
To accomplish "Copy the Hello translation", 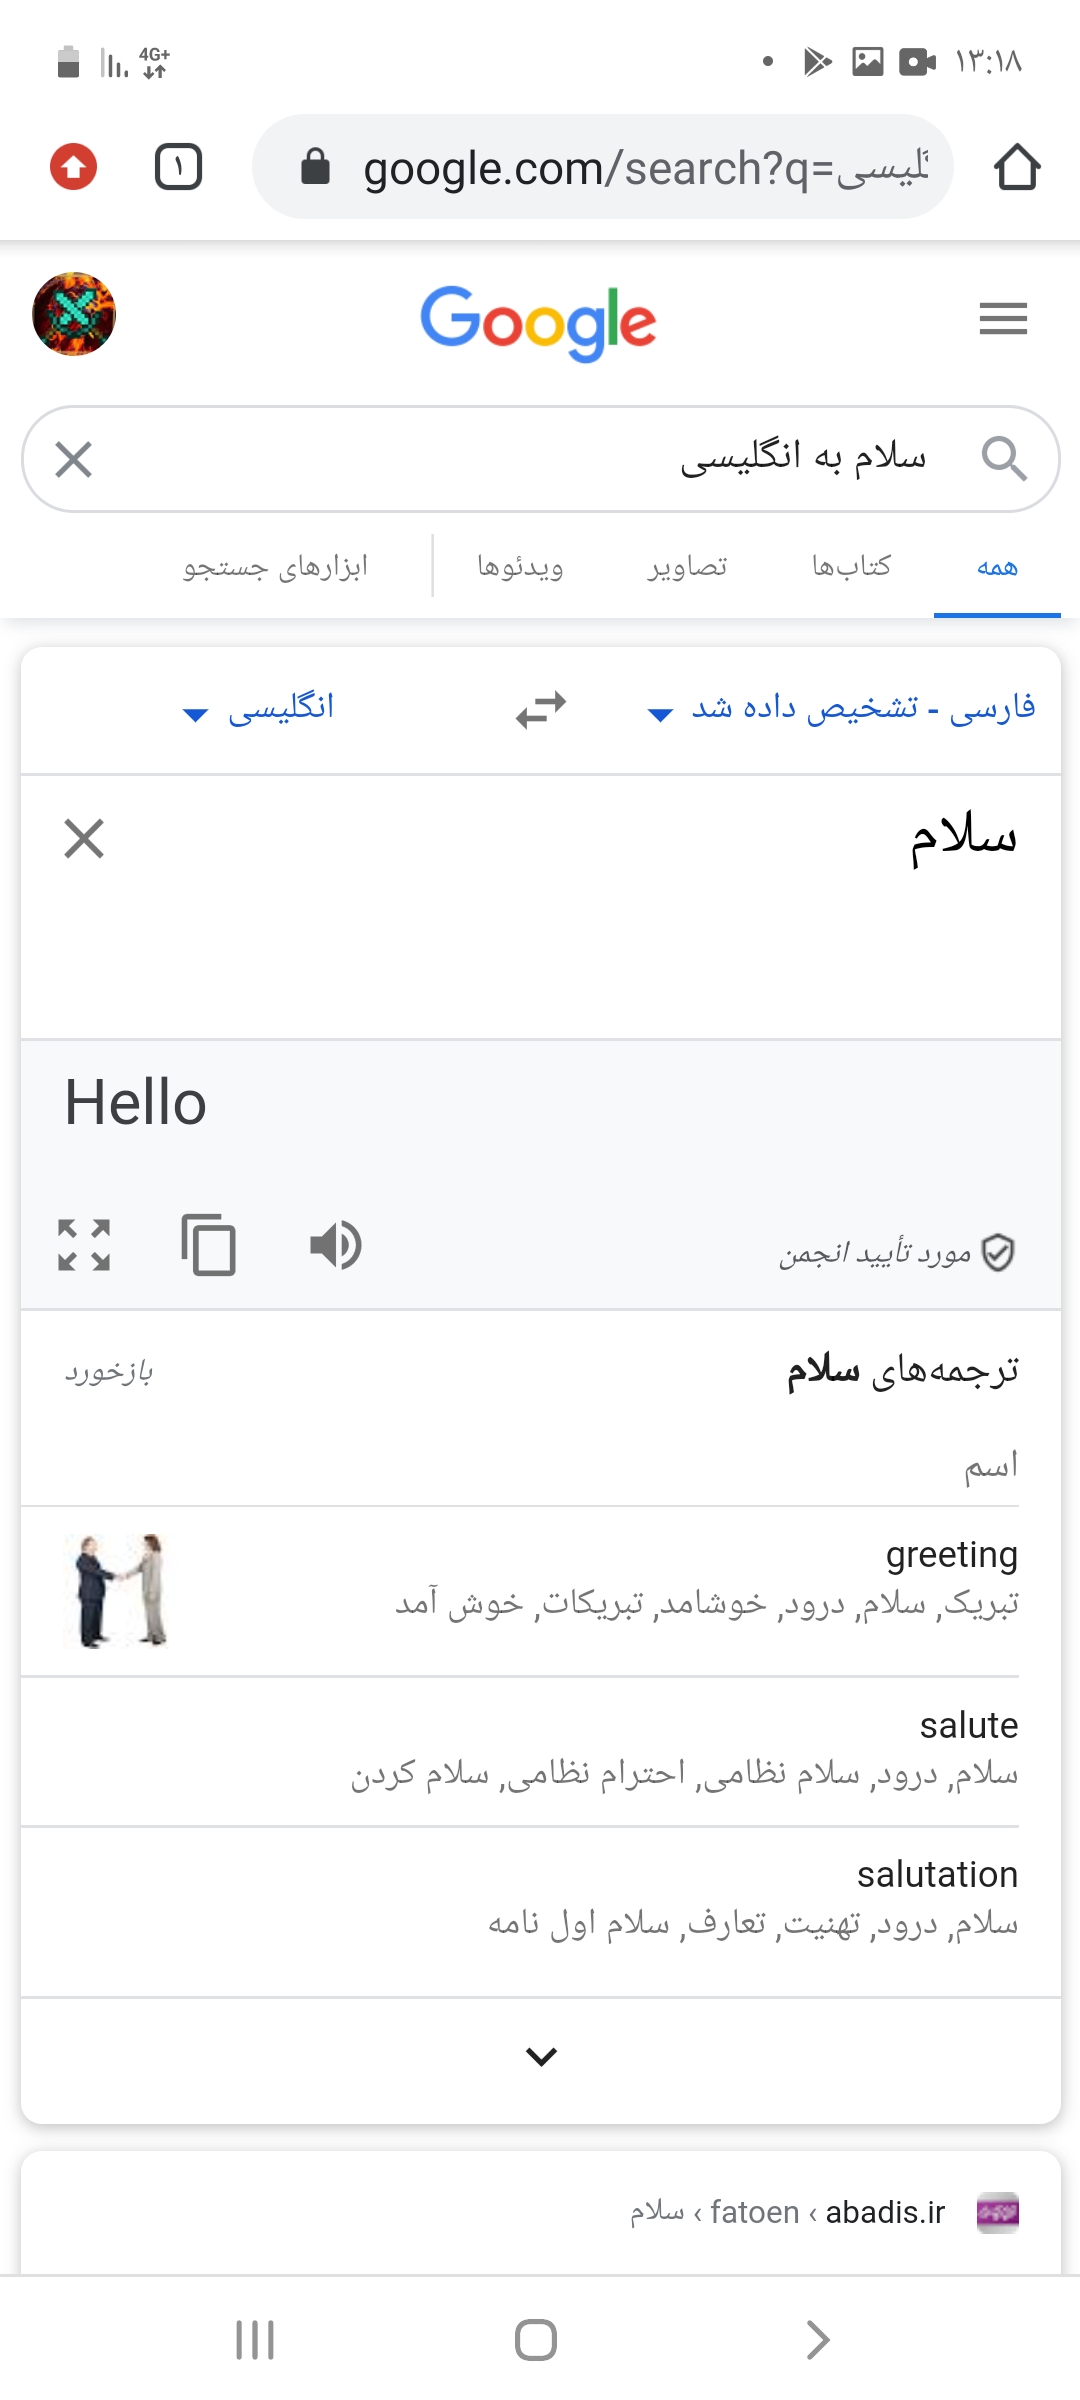I will [208, 1245].
